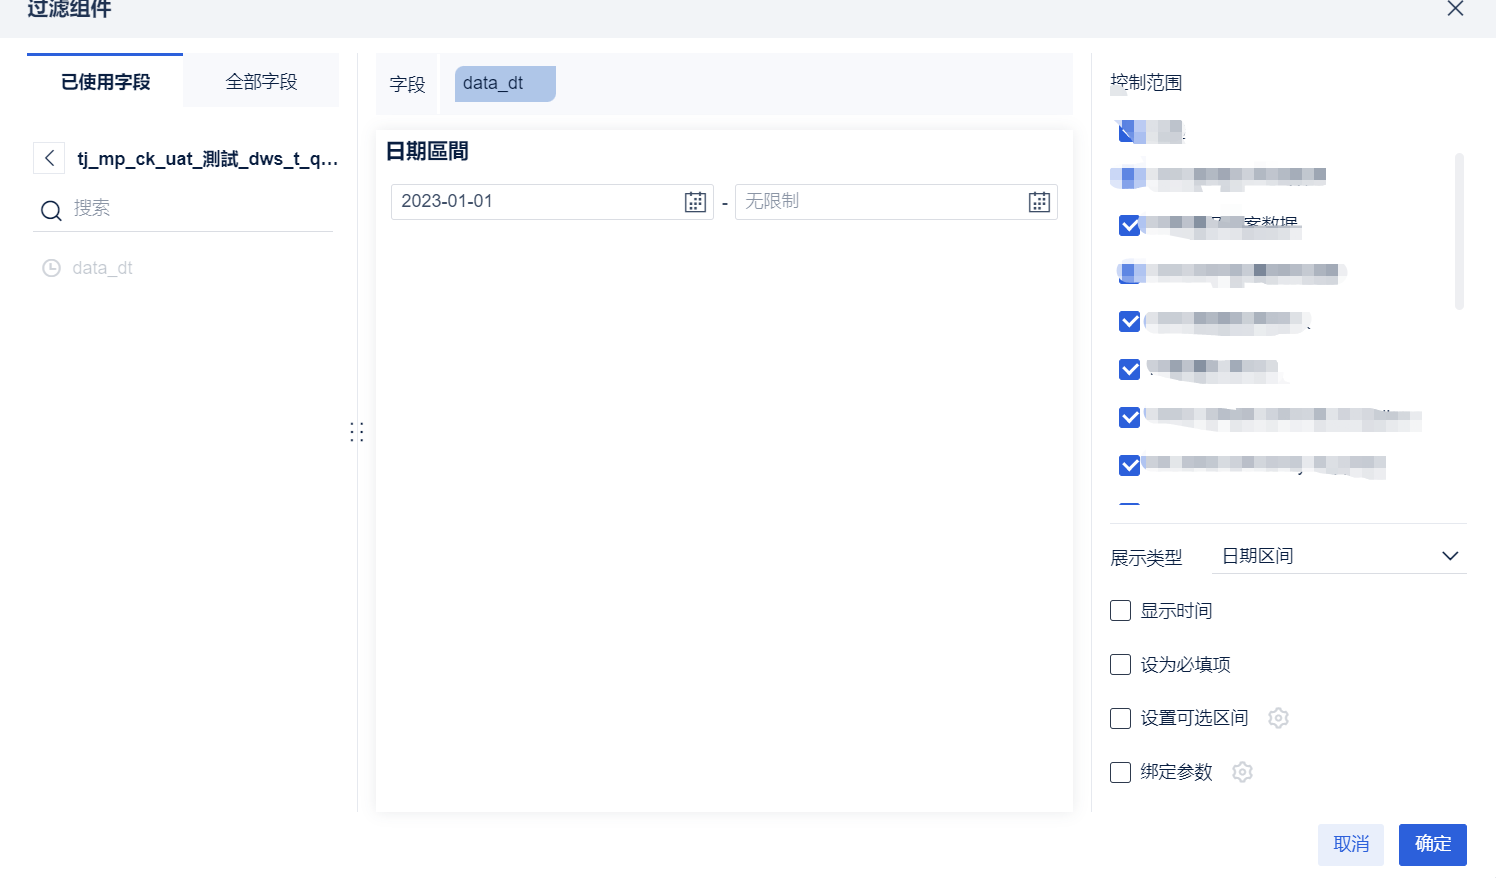Screen dimensions: 1496x878
Task: Click the dataset name tj_mp_ck_uat_測試_dws_t_q...
Action: 208,159
